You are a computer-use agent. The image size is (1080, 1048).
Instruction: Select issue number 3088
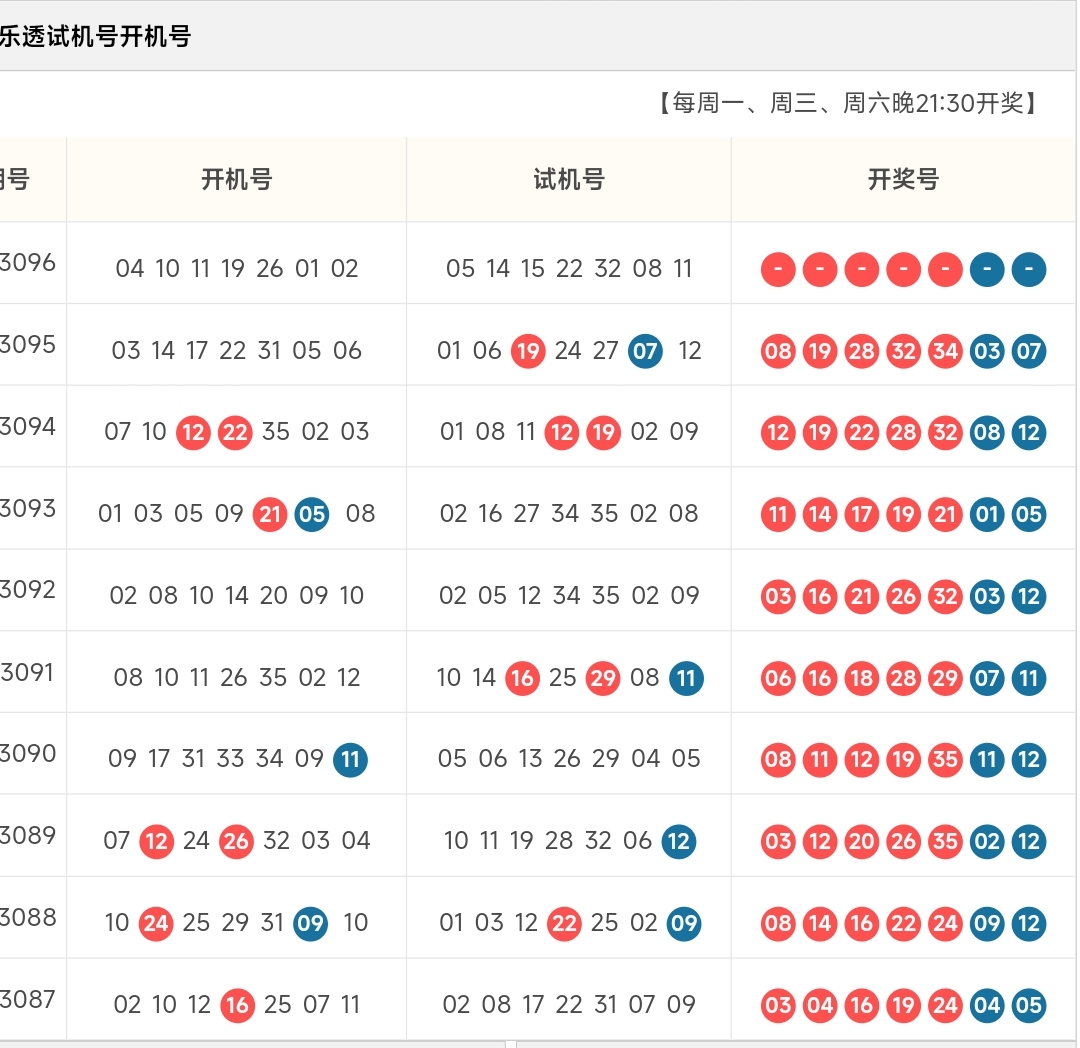point(28,917)
